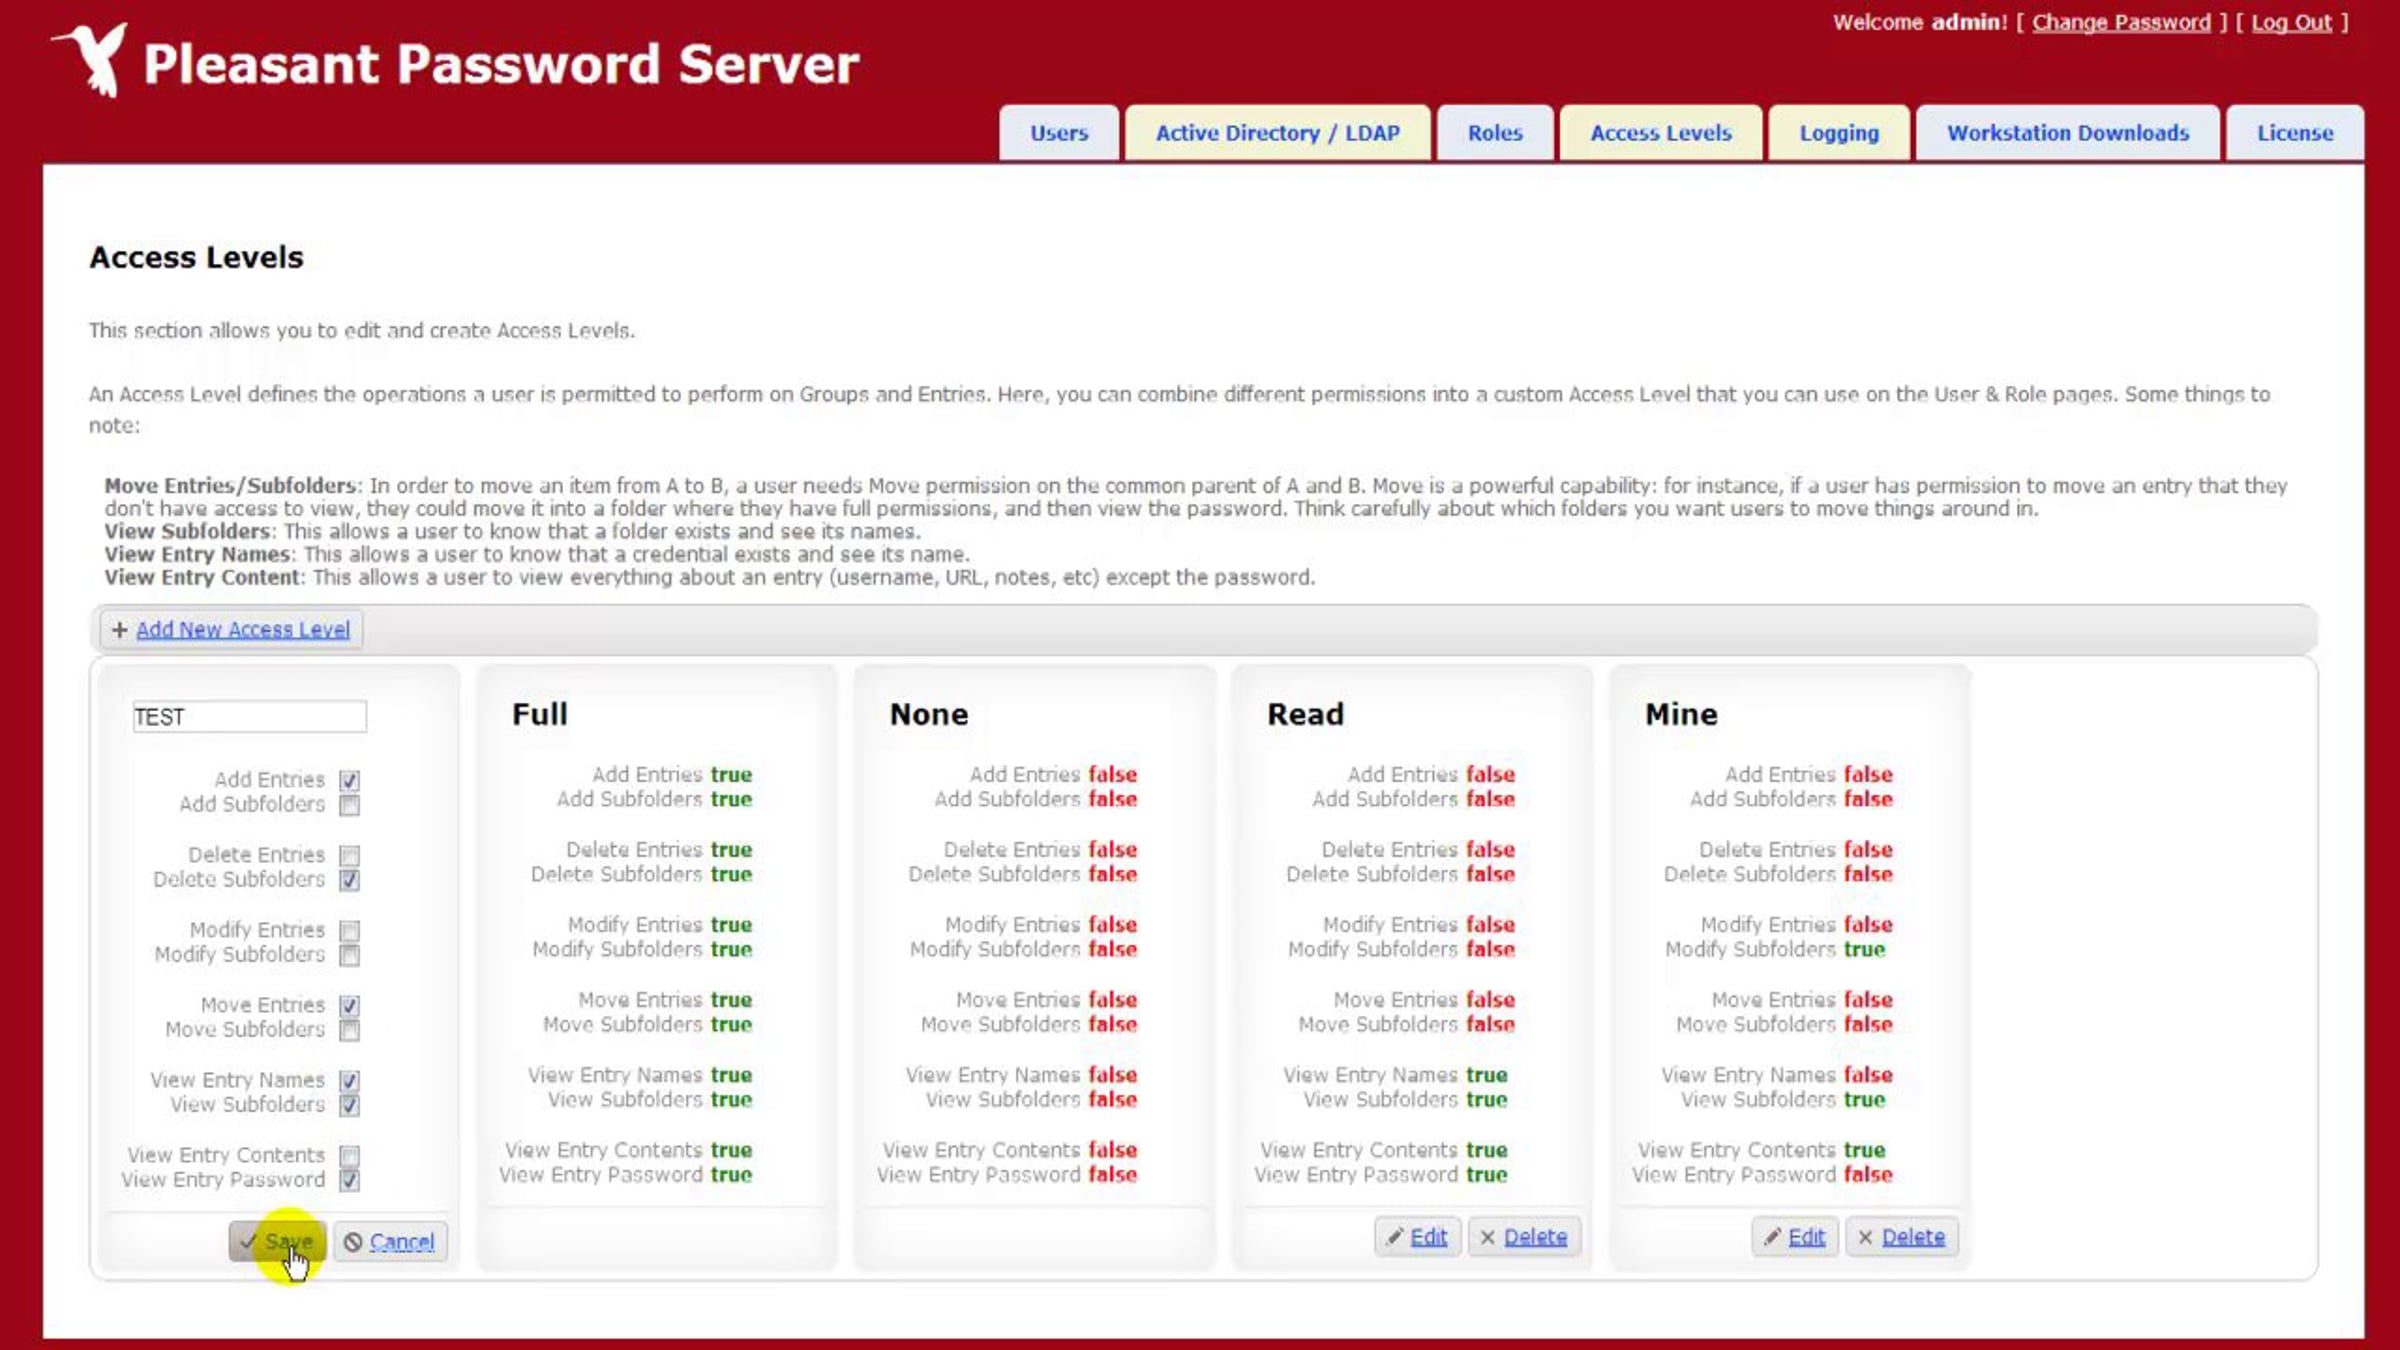
Task: Switch to Active Directory / LDAP tab
Action: pyautogui.click(x=1277, y=133)
